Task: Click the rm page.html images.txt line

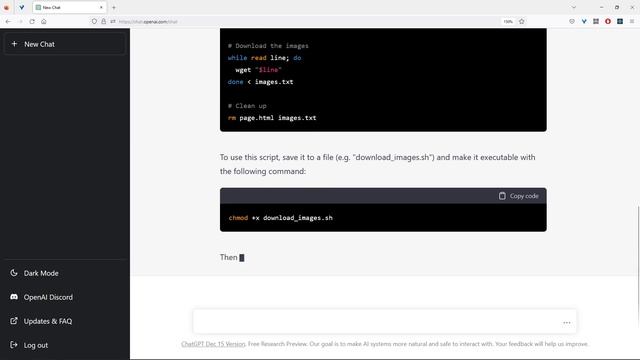Action: [x=272, y=118]
